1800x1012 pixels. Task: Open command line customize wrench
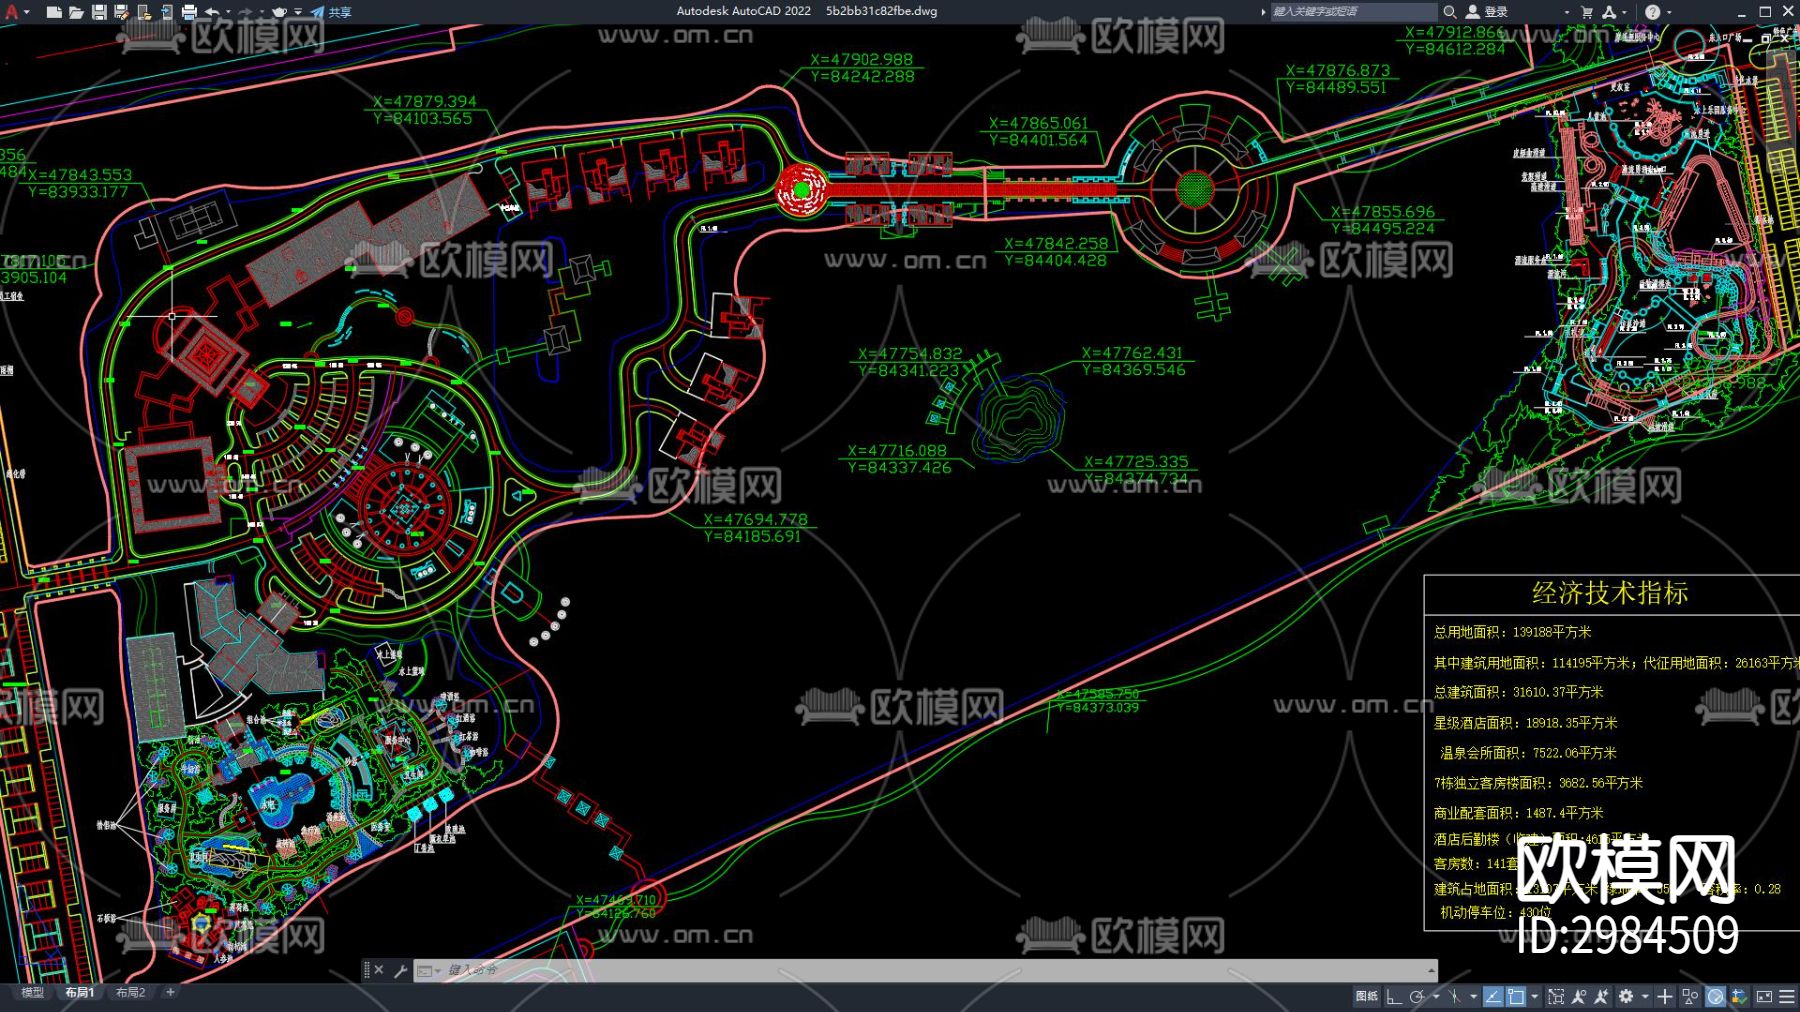(400, 970)
